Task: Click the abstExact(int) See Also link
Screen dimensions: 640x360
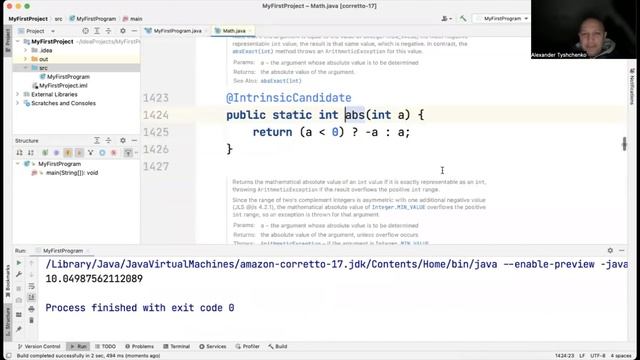Action: 281,81
